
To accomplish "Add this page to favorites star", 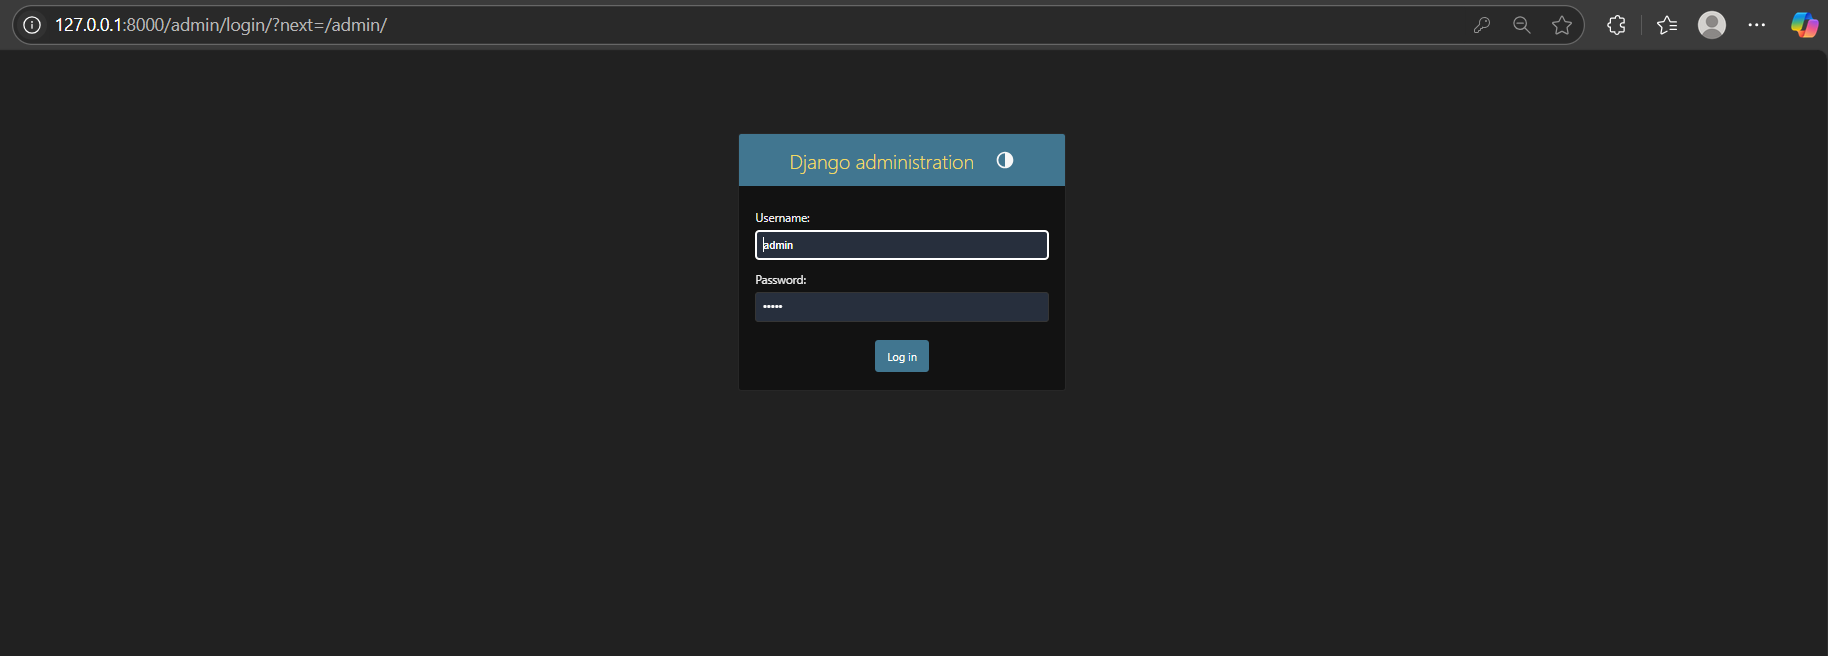I will [1562, 25].
